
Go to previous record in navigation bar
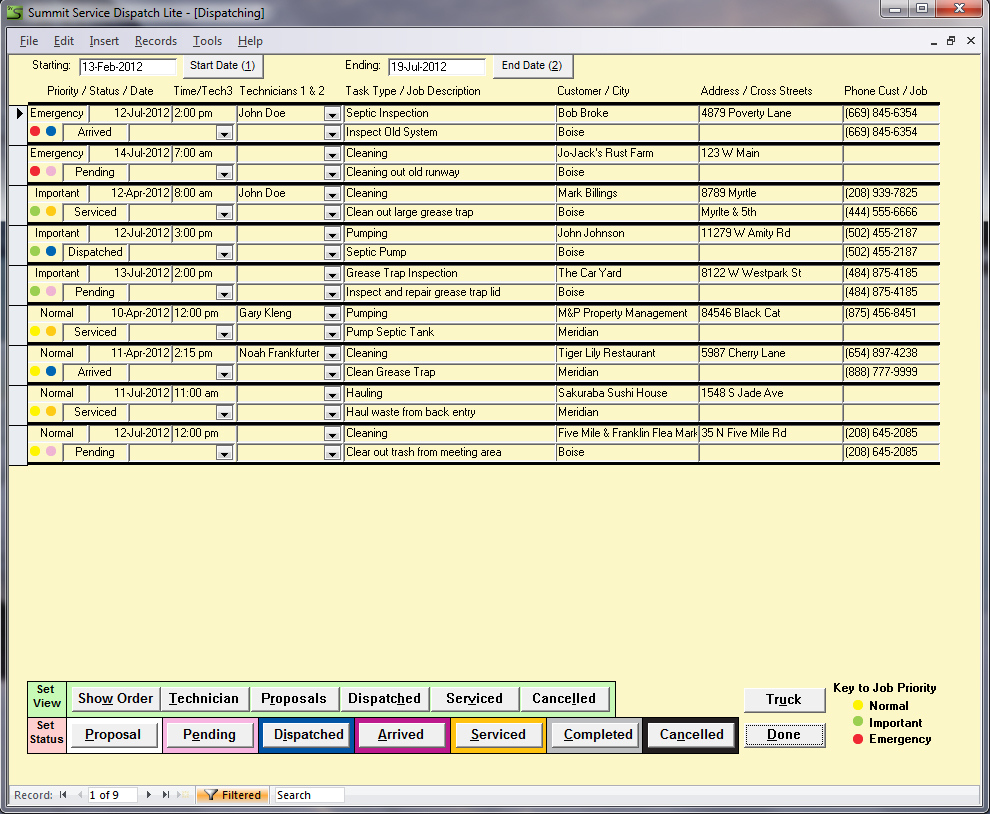pos(80,795)
